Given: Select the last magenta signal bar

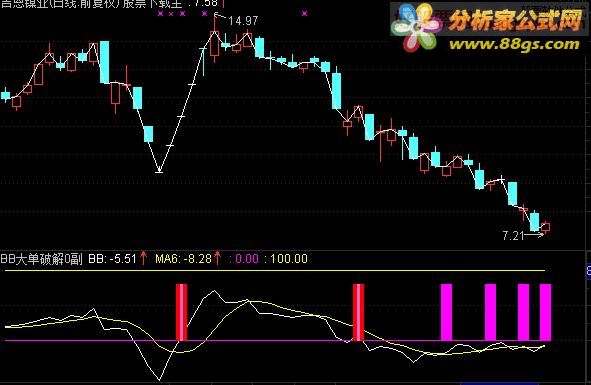Looking at the screenshot, I should pyautogui.click(x=545, y=313).
